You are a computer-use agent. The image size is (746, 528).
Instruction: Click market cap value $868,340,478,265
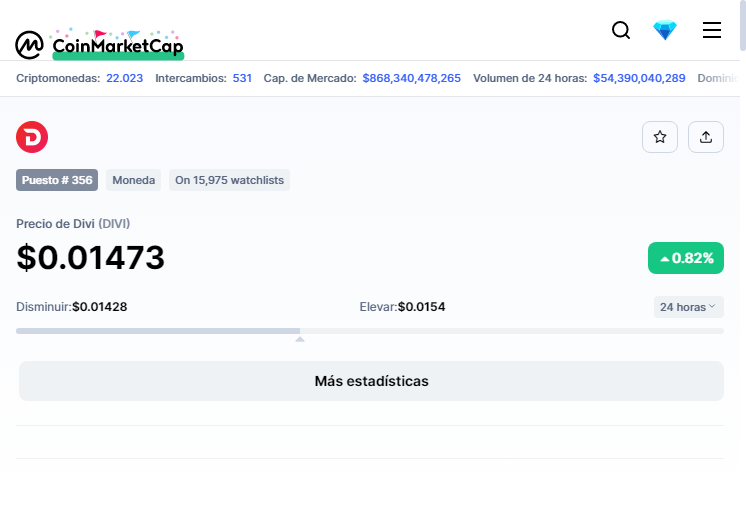[x=412, y=78]
